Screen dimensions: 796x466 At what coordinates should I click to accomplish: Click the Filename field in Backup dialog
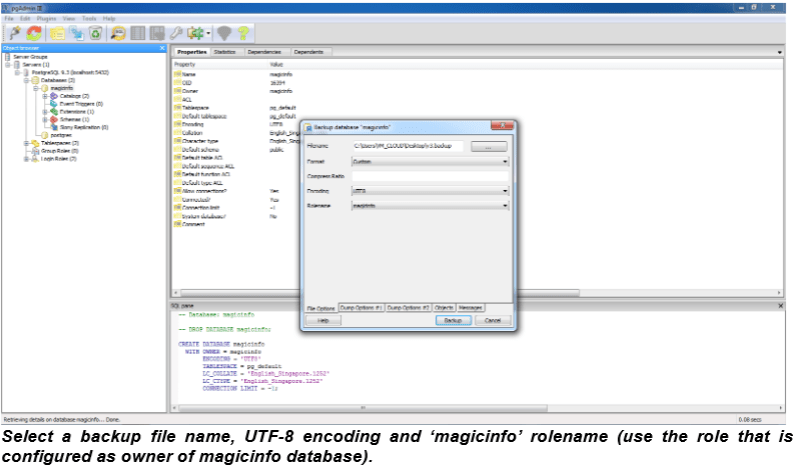click(x=407, y=146)
